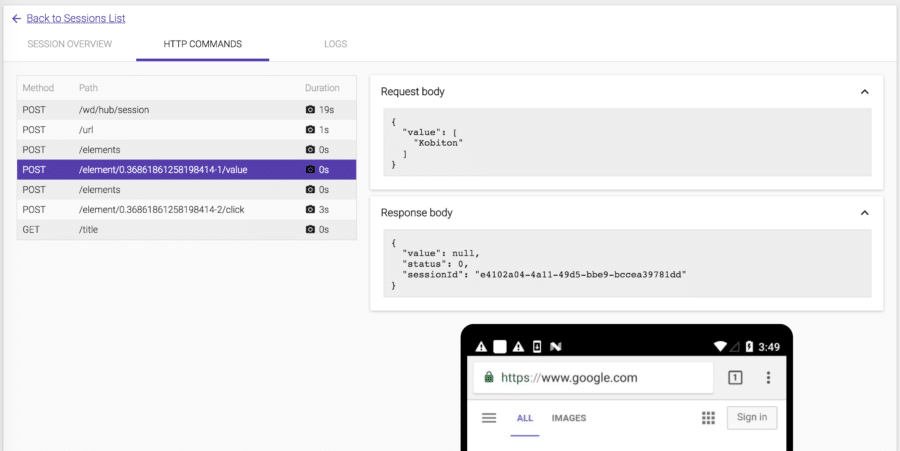Select the HTTP Commands tab

point(203,44)
